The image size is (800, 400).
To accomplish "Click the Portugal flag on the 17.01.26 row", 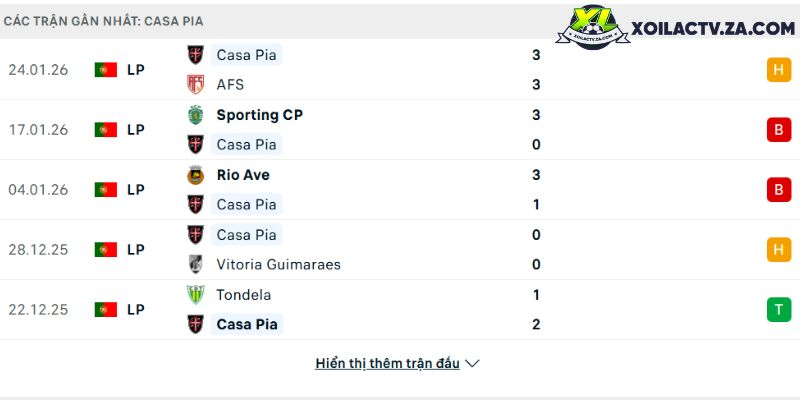I will click(x=106, y=130).
